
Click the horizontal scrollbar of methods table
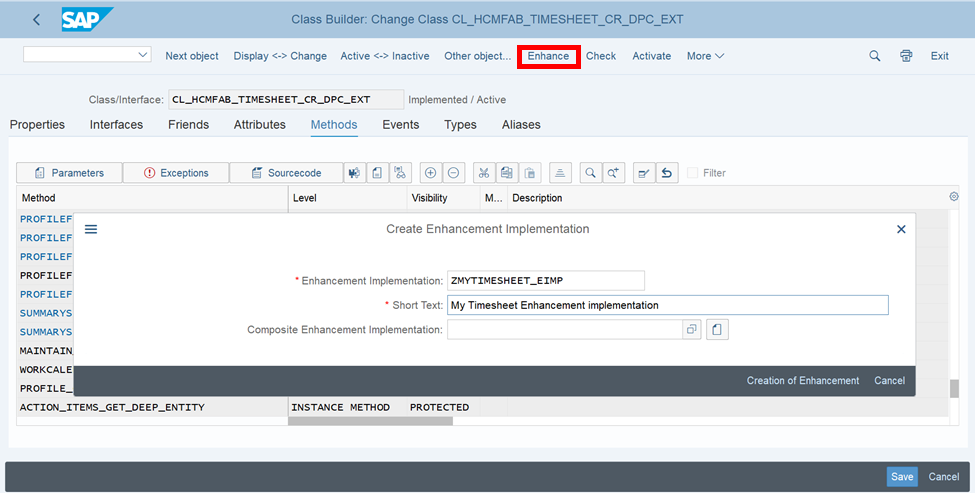pos(371,421)
